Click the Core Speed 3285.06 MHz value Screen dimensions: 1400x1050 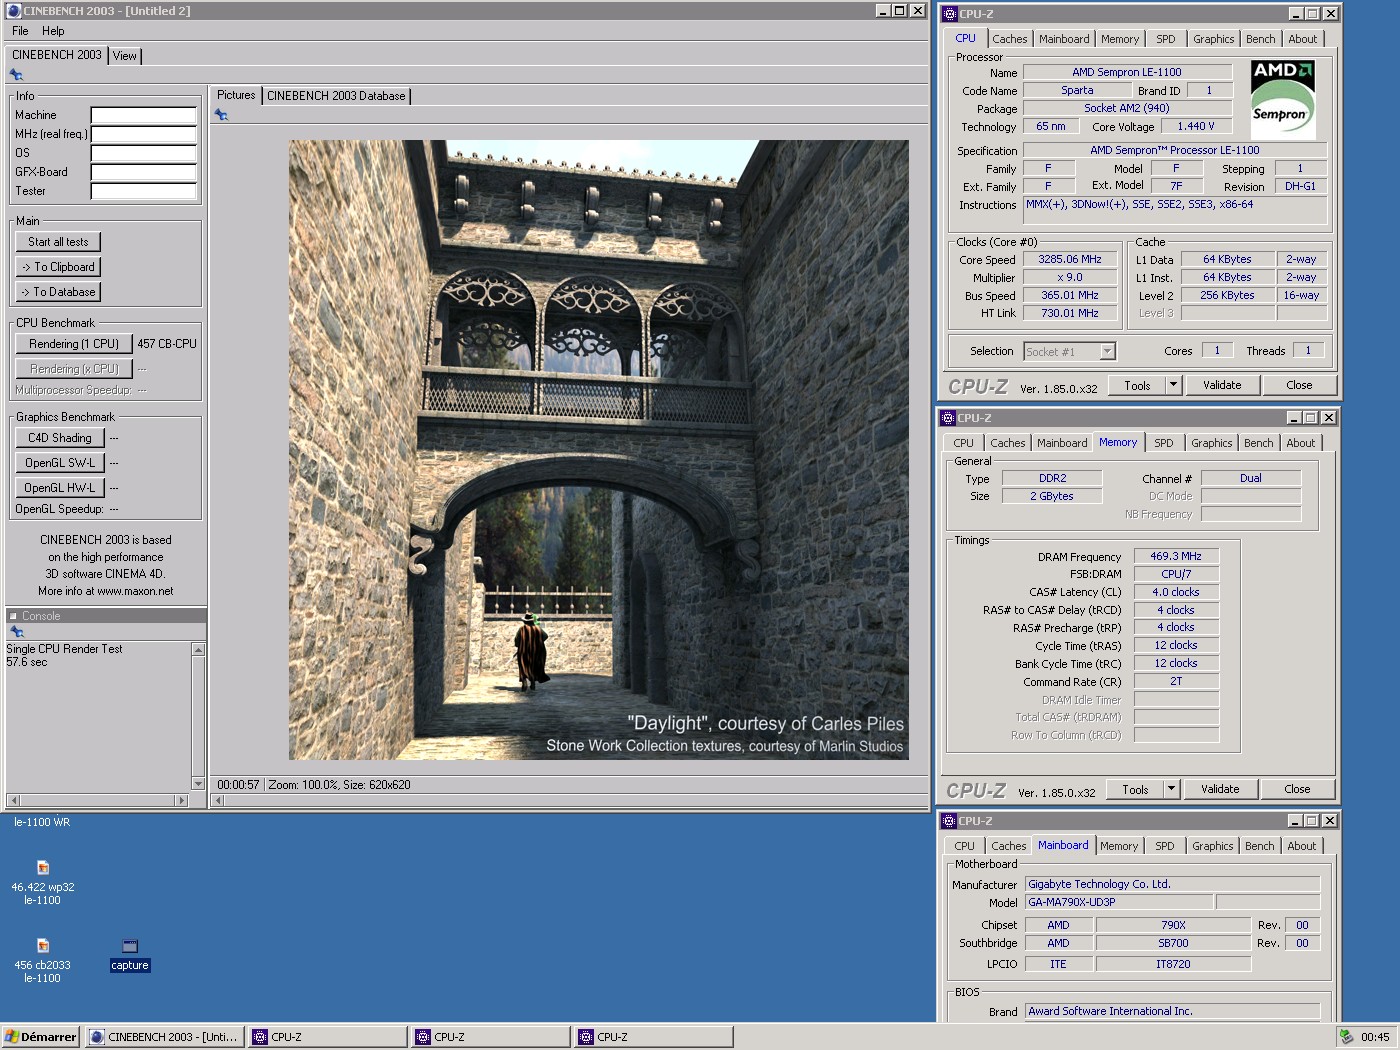(x=1070, y=259)
